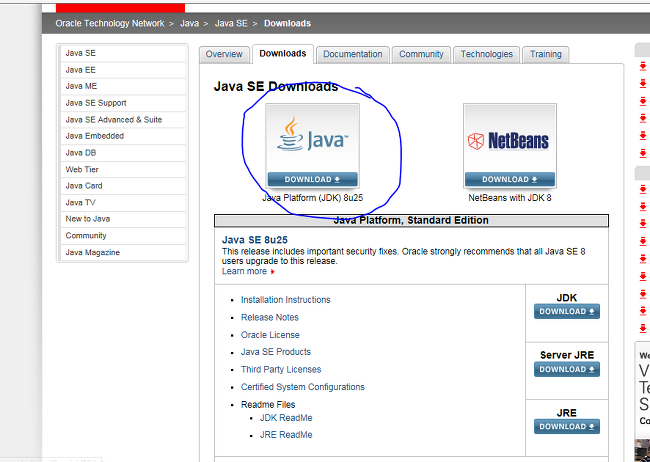Open Java SE Advanced & Suite sidebar item

point(123,120)
